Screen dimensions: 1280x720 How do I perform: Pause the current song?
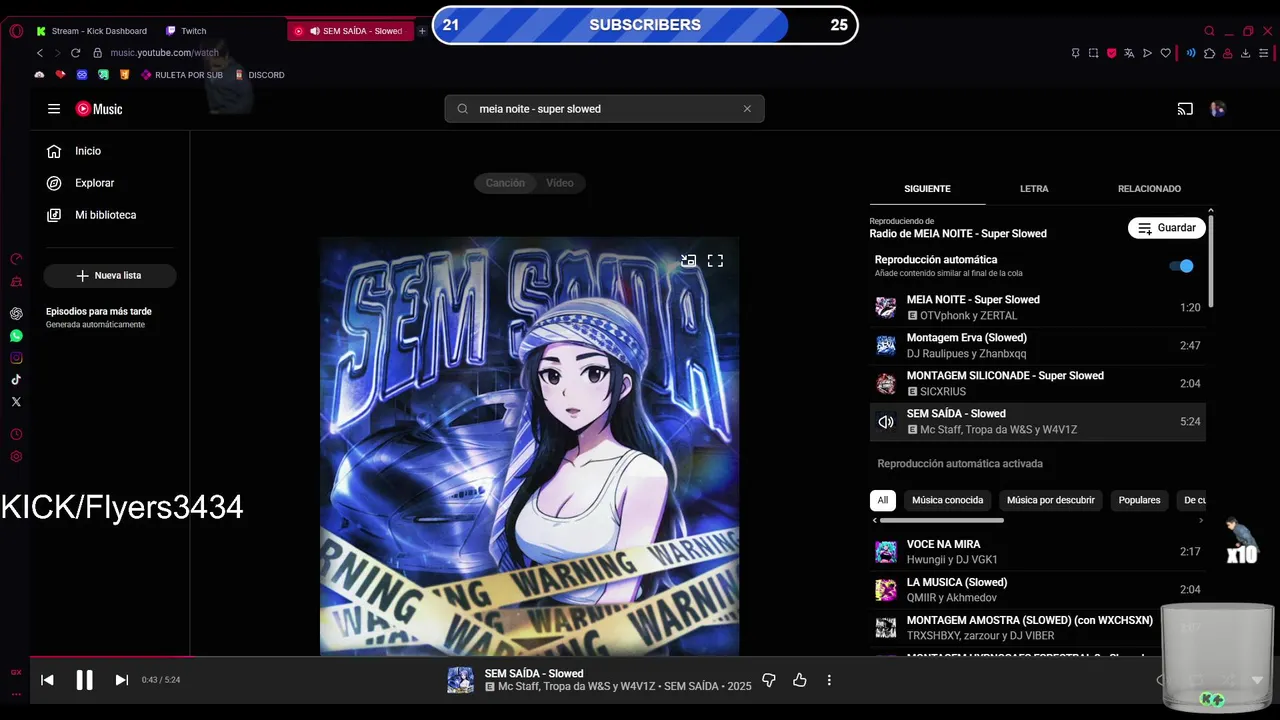[84, 680]
